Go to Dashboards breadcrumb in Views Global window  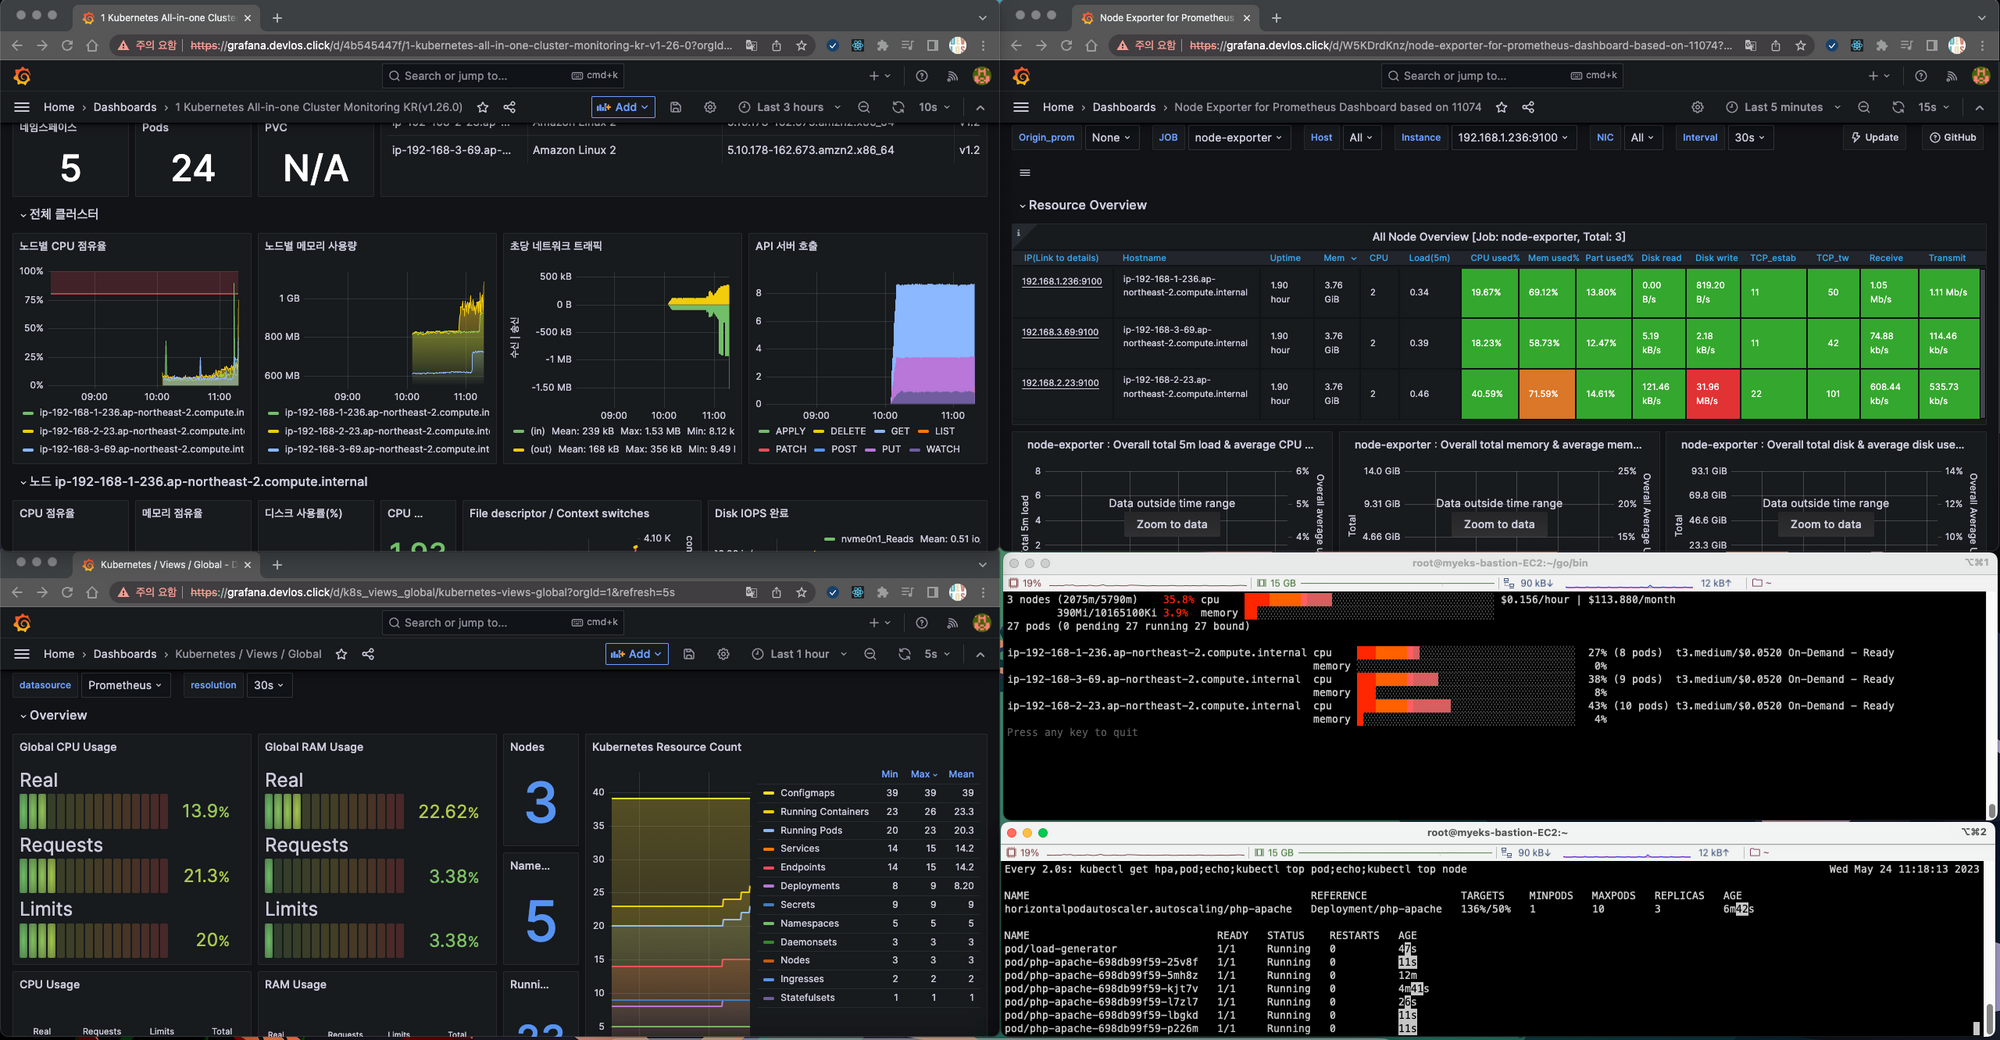coord(125,654)
